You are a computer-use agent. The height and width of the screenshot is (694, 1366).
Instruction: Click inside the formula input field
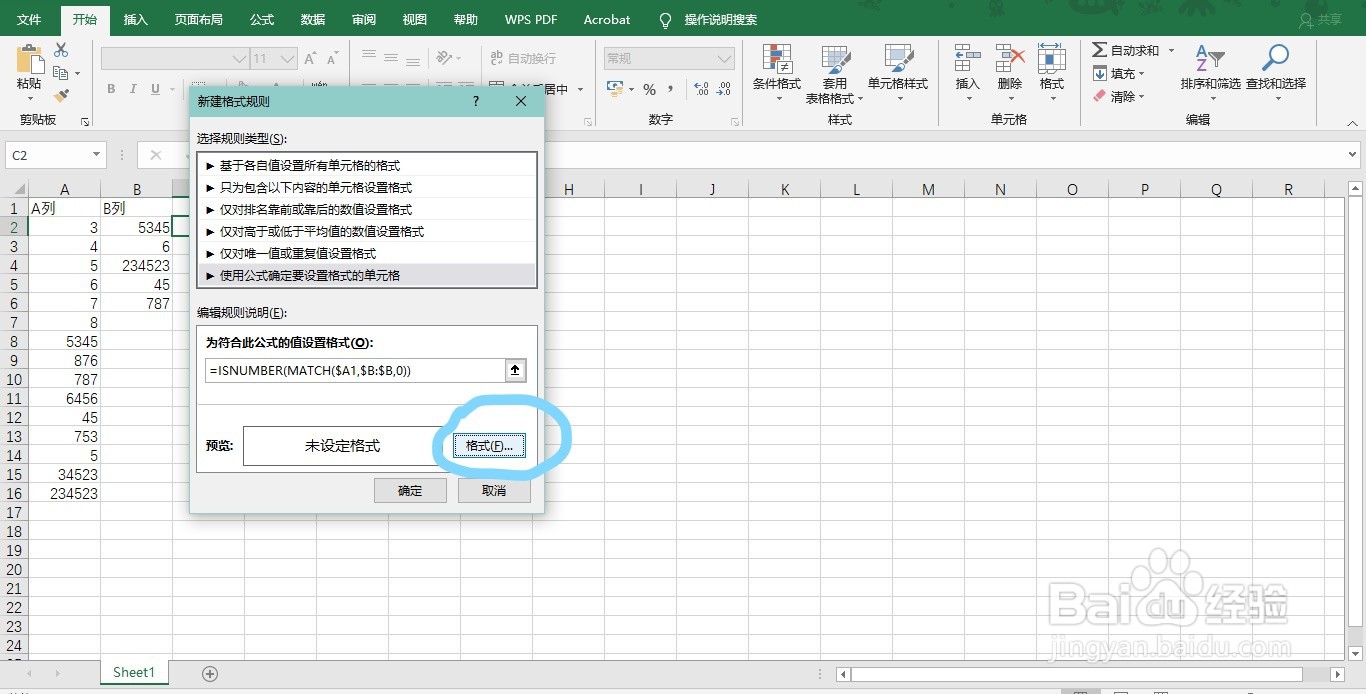(350, 370)
